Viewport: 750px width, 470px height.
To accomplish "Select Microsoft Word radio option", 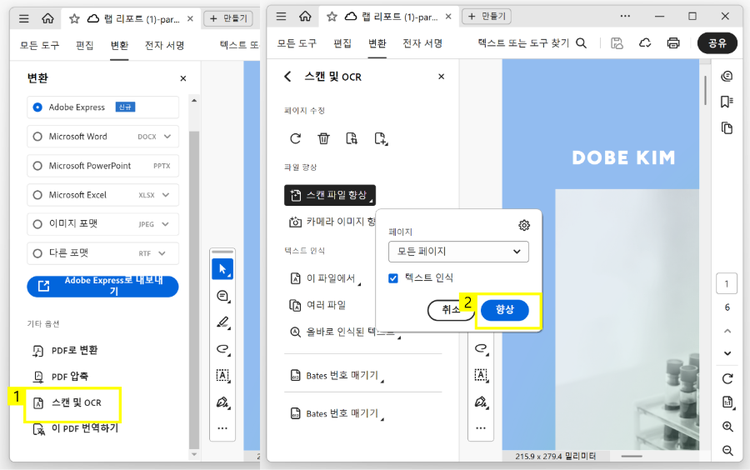I will (37, 136).
